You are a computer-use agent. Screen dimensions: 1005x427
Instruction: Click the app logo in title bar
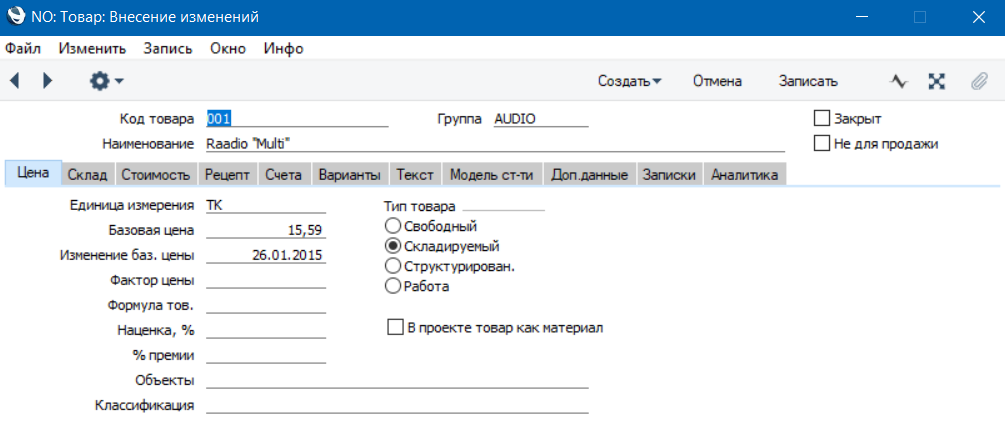(17, 16)
